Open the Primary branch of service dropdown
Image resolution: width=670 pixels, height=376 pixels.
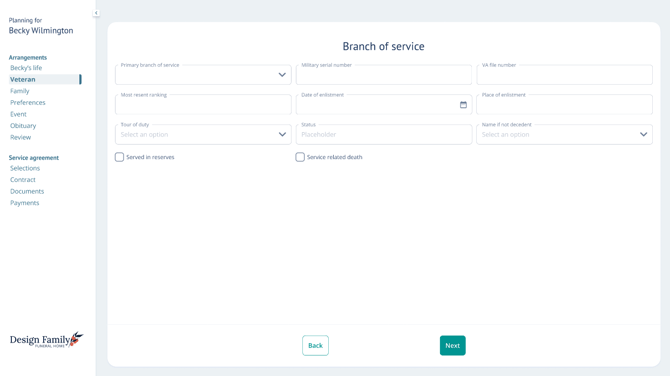pyautogui.click(x=203, y=75)
